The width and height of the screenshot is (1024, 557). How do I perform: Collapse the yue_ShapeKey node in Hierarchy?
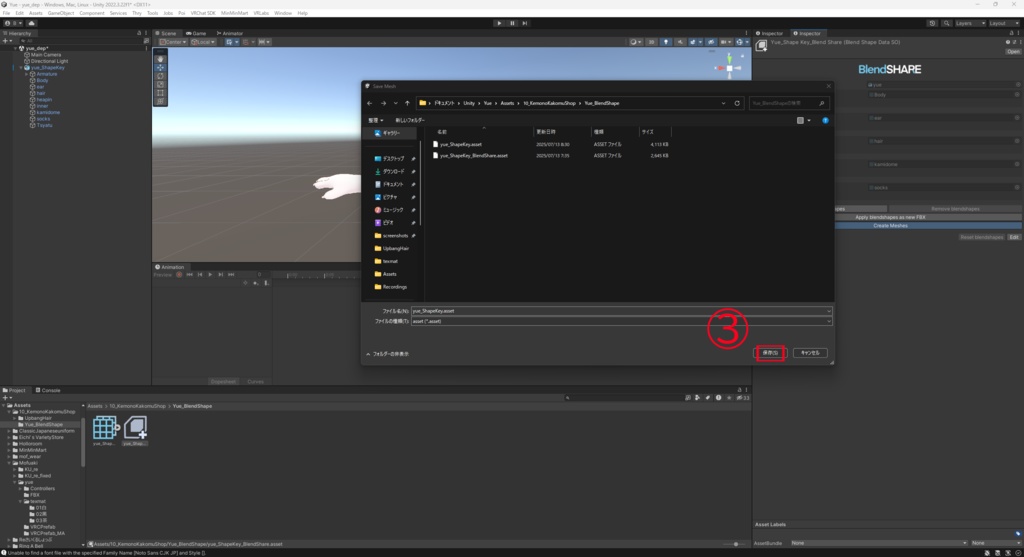pos(21,67)
